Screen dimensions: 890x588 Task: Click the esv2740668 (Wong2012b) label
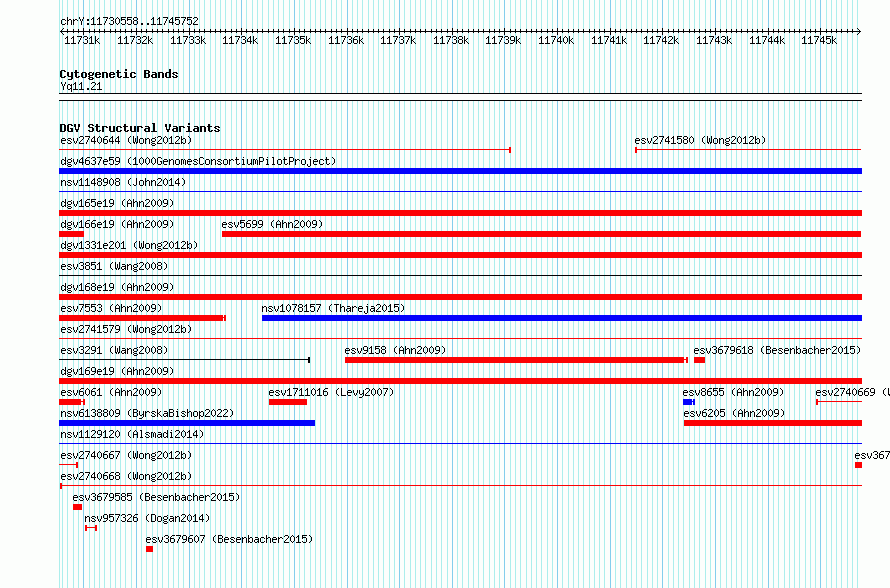point(126,476)
